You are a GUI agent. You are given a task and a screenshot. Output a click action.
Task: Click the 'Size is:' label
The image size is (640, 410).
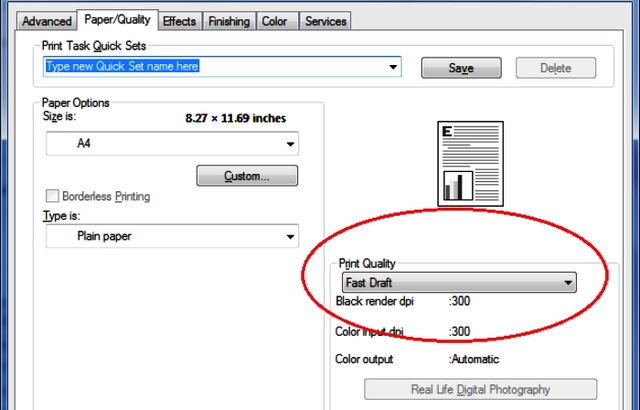[x=60, y=117]
